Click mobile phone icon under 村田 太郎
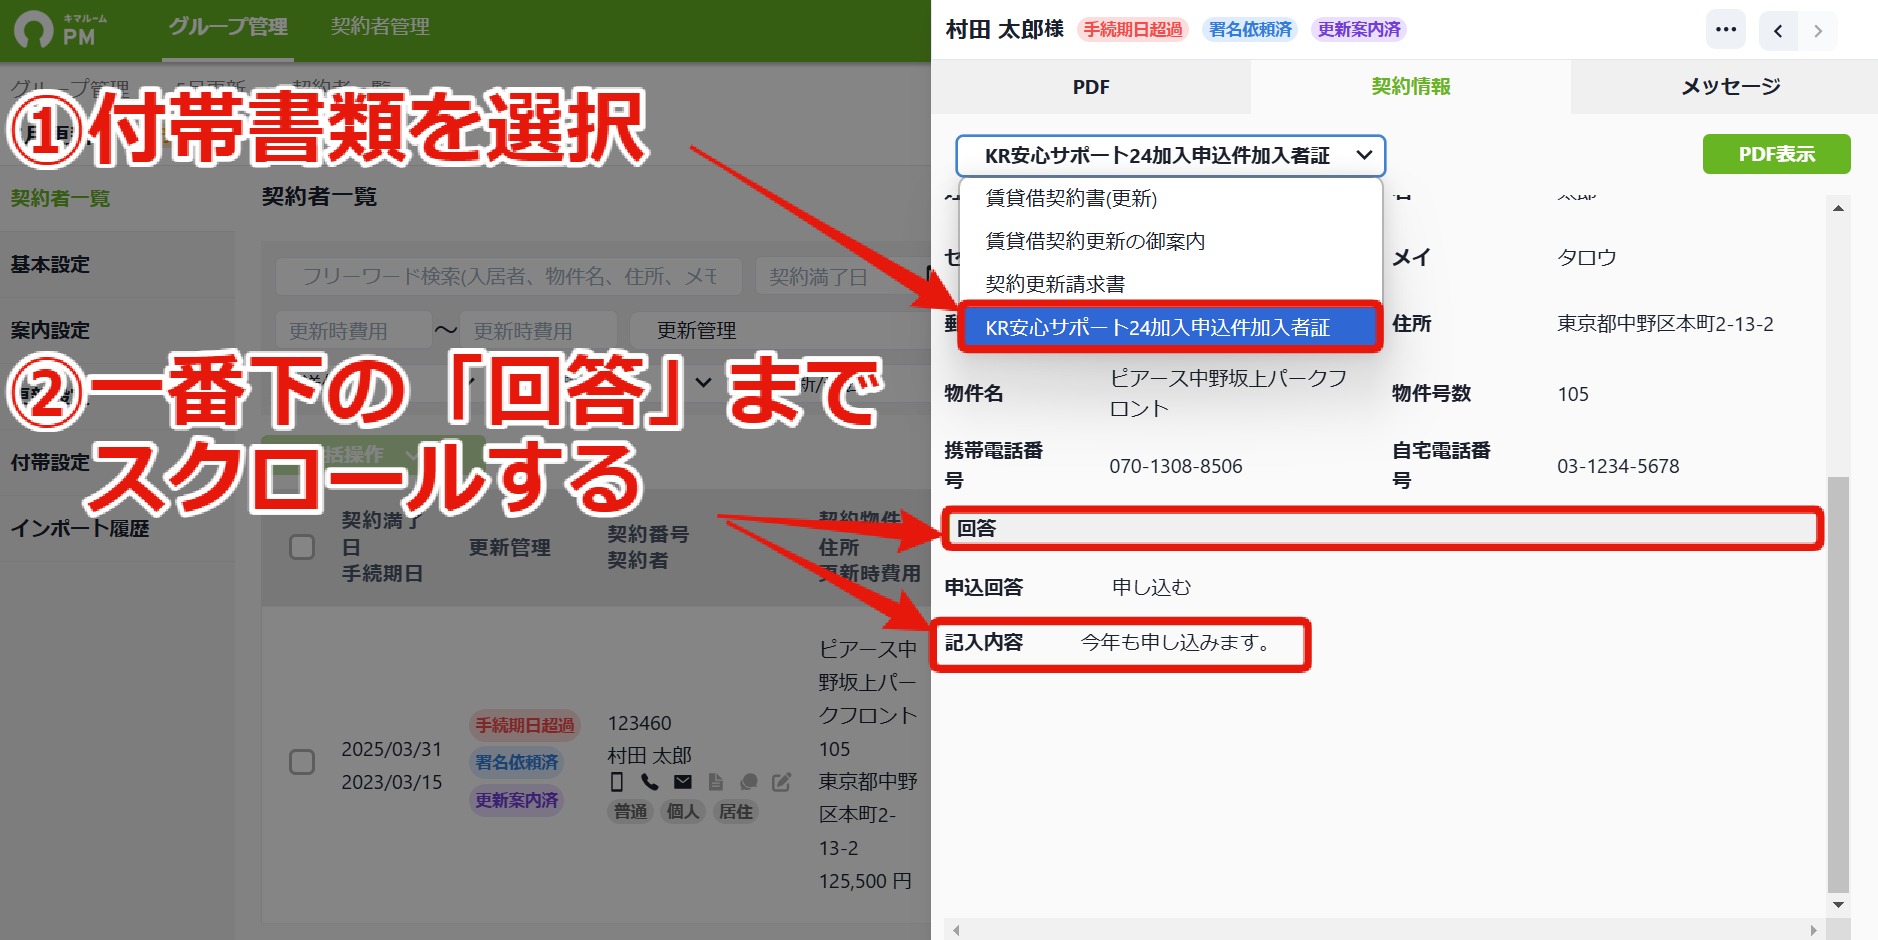This screenshot has width=1878, height=940. (617, 782)
